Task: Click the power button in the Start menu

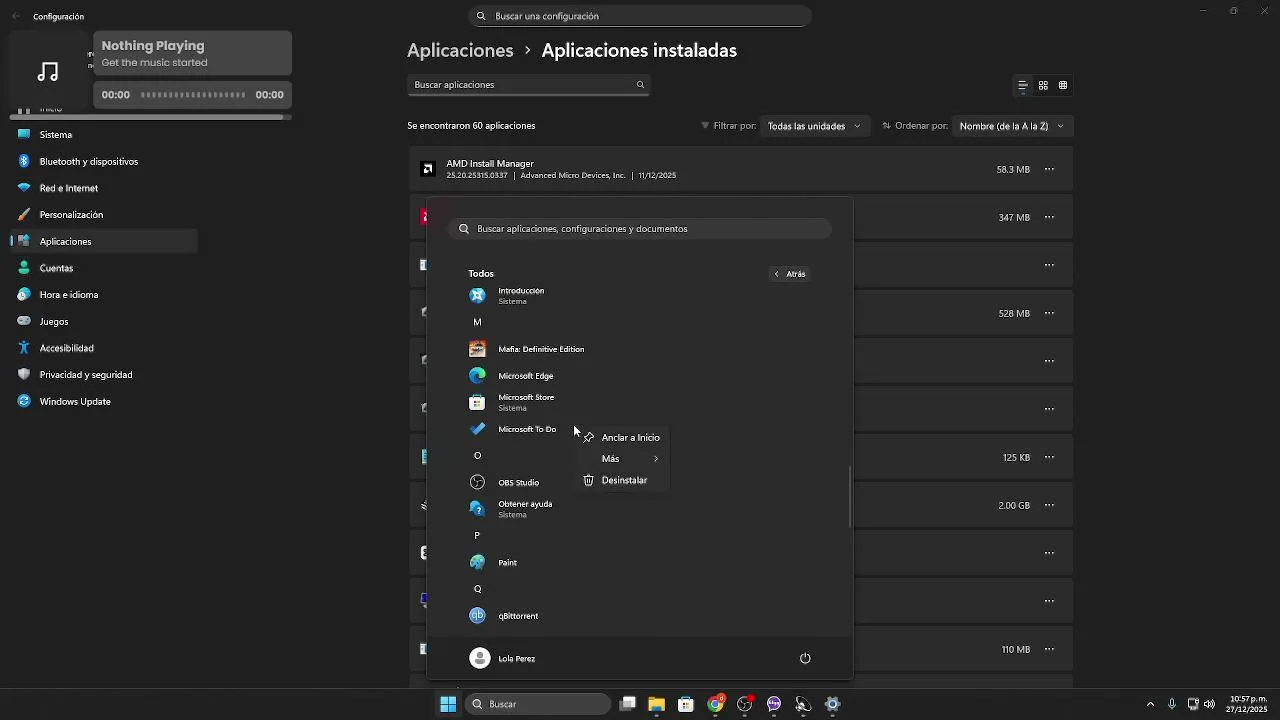Action: pos(805,658)
